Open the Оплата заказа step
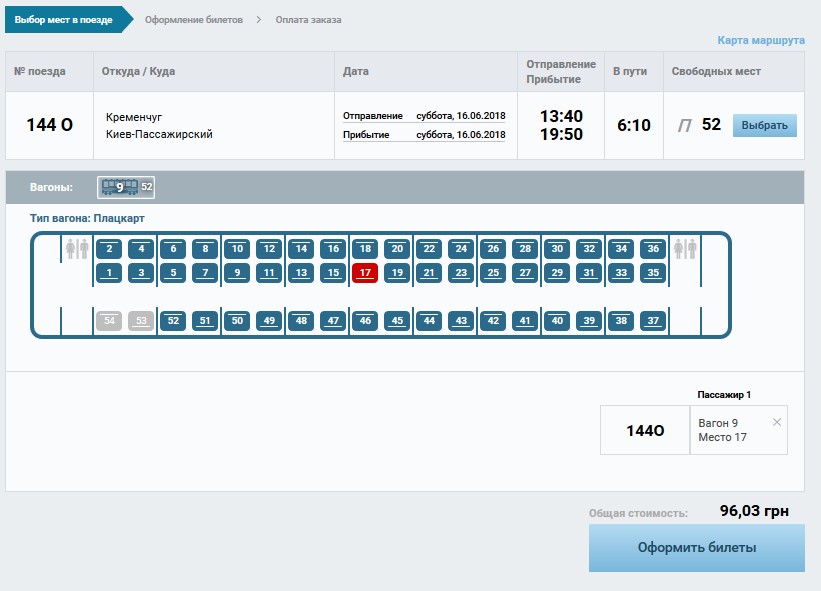The image size is (821, 591). 308,20
